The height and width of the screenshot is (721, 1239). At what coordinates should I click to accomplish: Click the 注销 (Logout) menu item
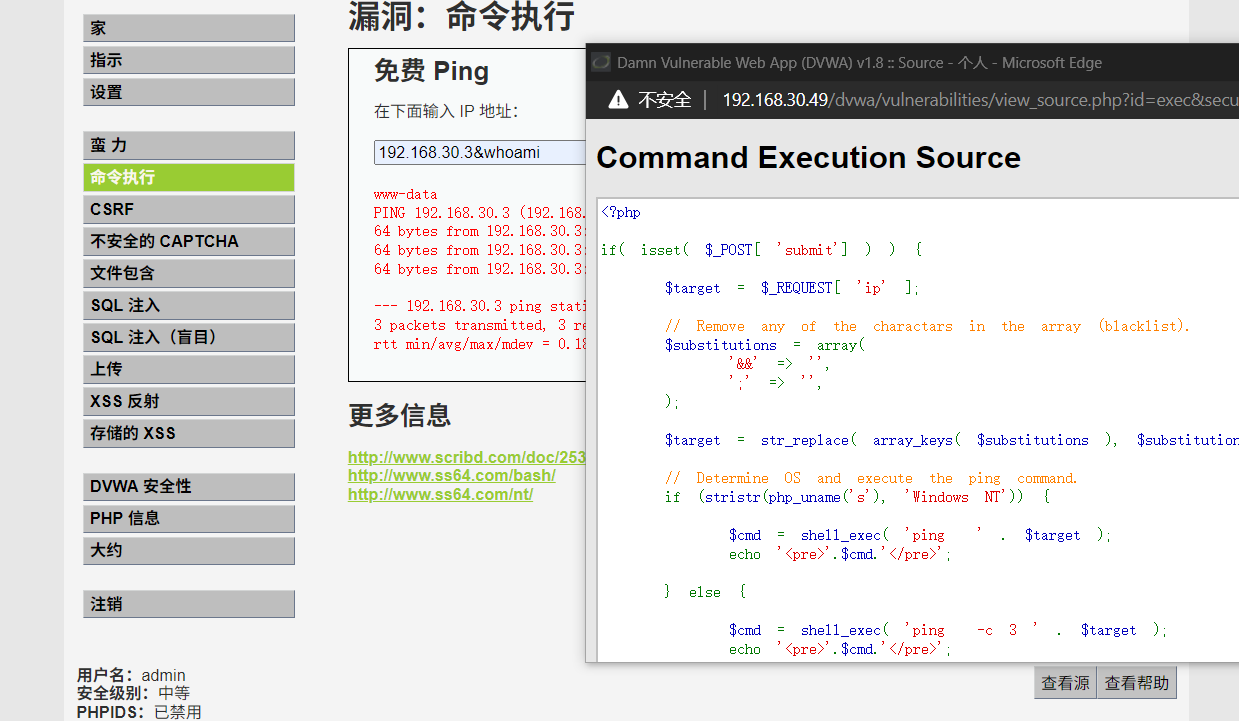[189, 605]
